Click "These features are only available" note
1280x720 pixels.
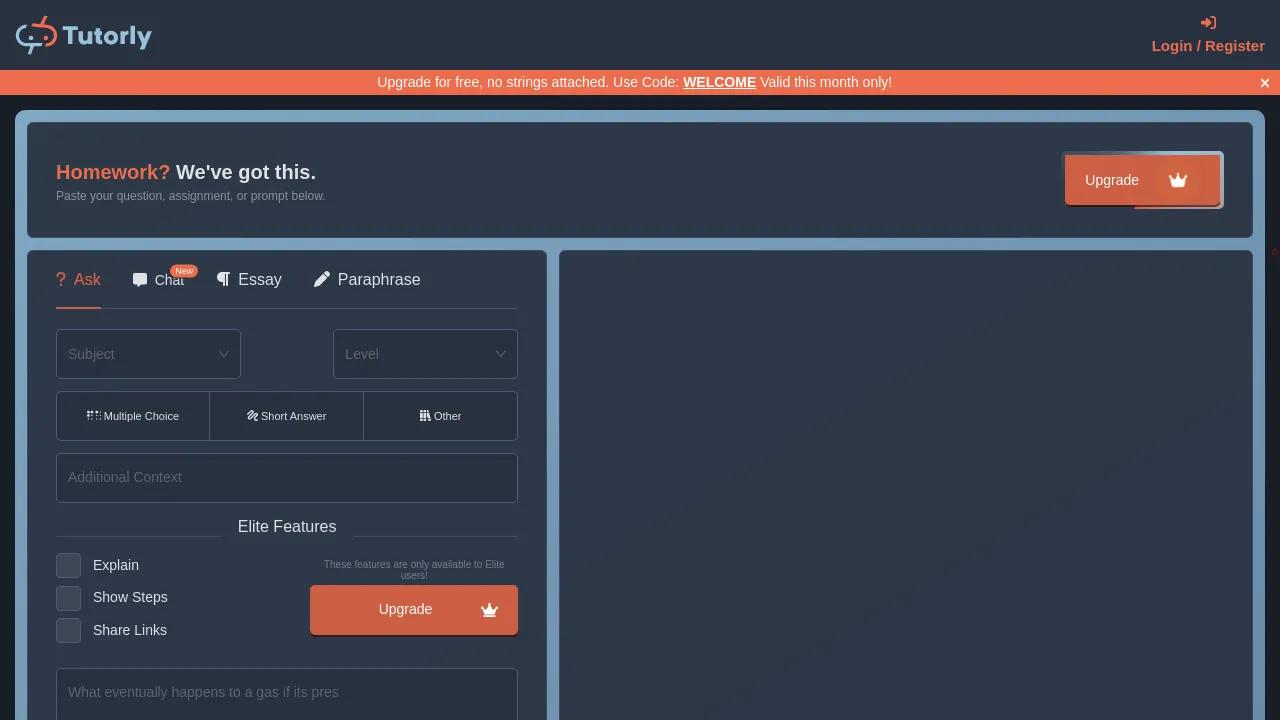click(x=414, y=570)
